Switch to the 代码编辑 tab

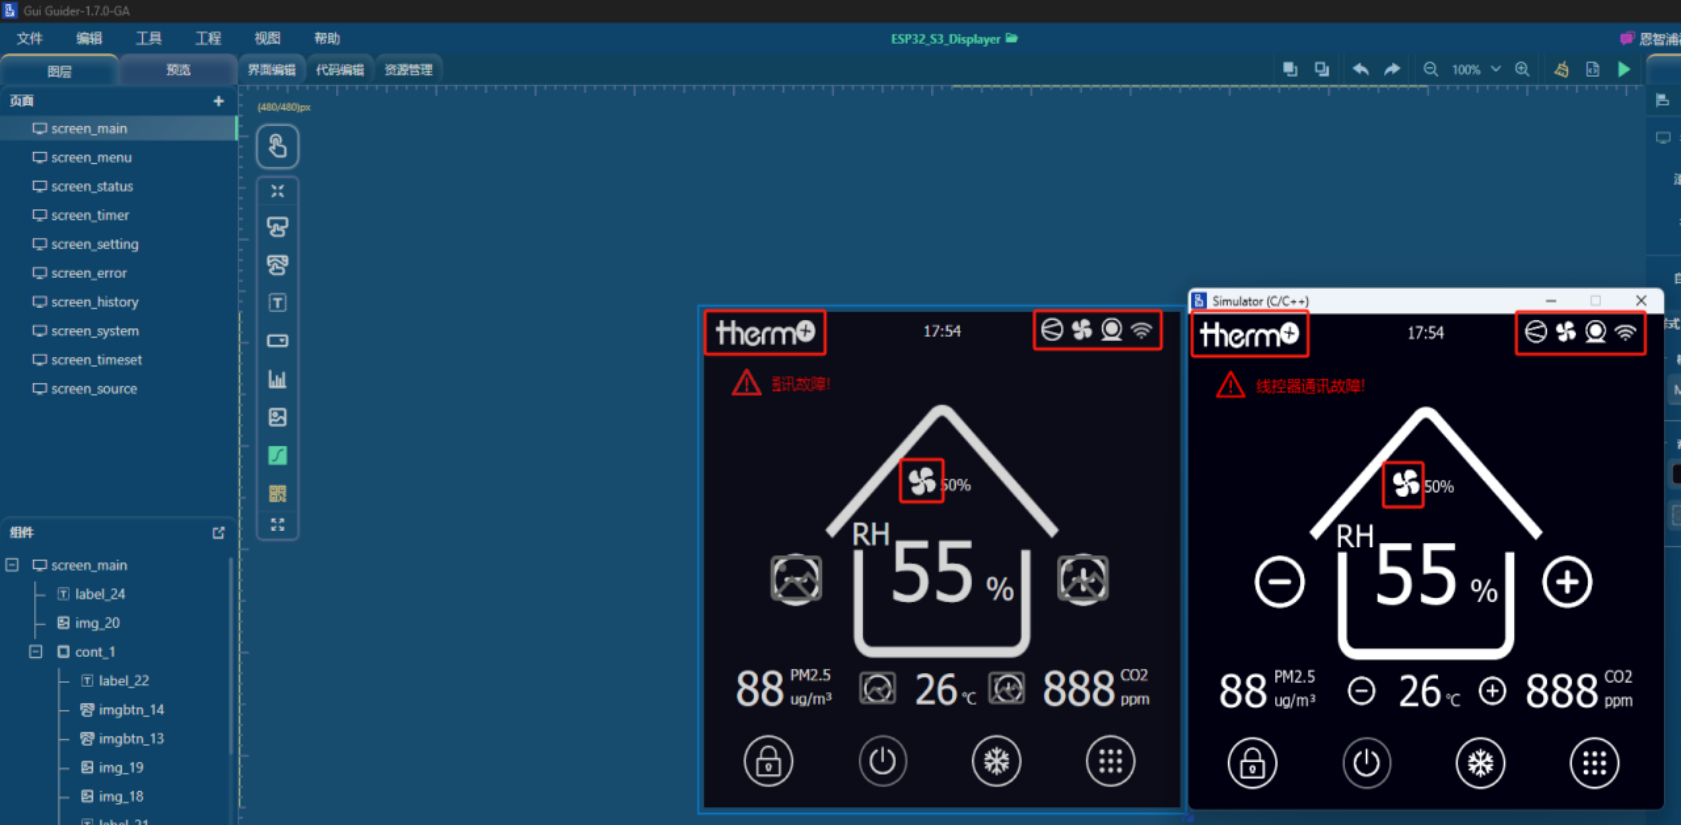pos(340,70)
